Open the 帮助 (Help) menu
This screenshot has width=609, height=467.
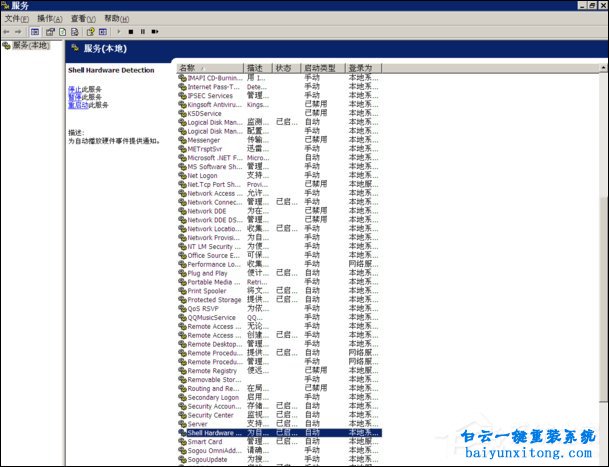coord(116,18)
